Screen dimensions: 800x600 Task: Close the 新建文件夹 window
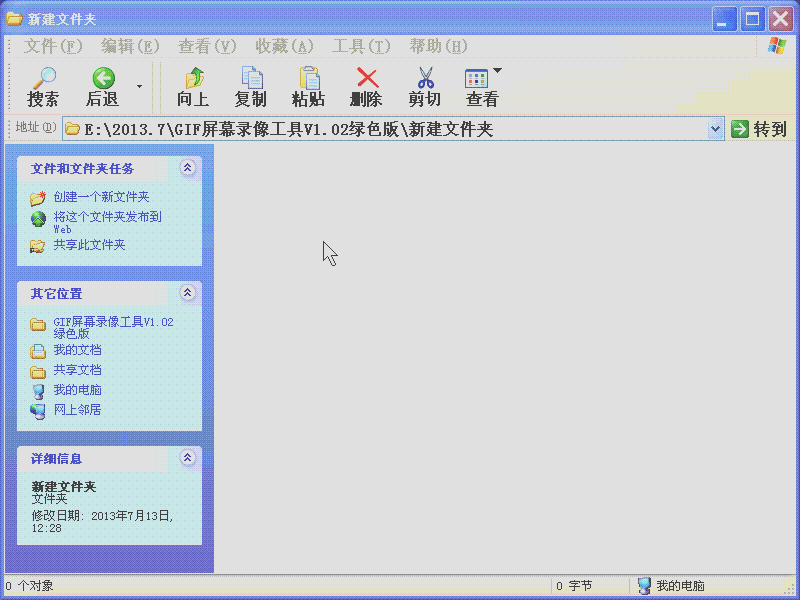tap(781, 19)
